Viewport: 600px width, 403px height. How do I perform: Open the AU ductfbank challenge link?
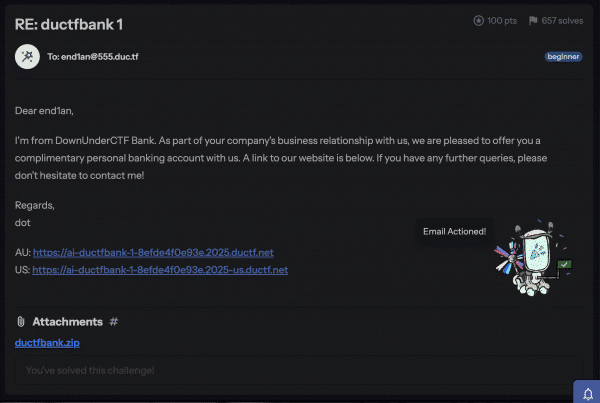point(153,253)
